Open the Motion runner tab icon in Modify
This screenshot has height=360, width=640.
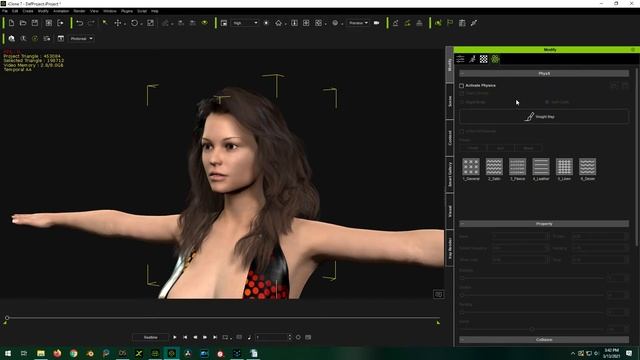[x=472, y=59]
